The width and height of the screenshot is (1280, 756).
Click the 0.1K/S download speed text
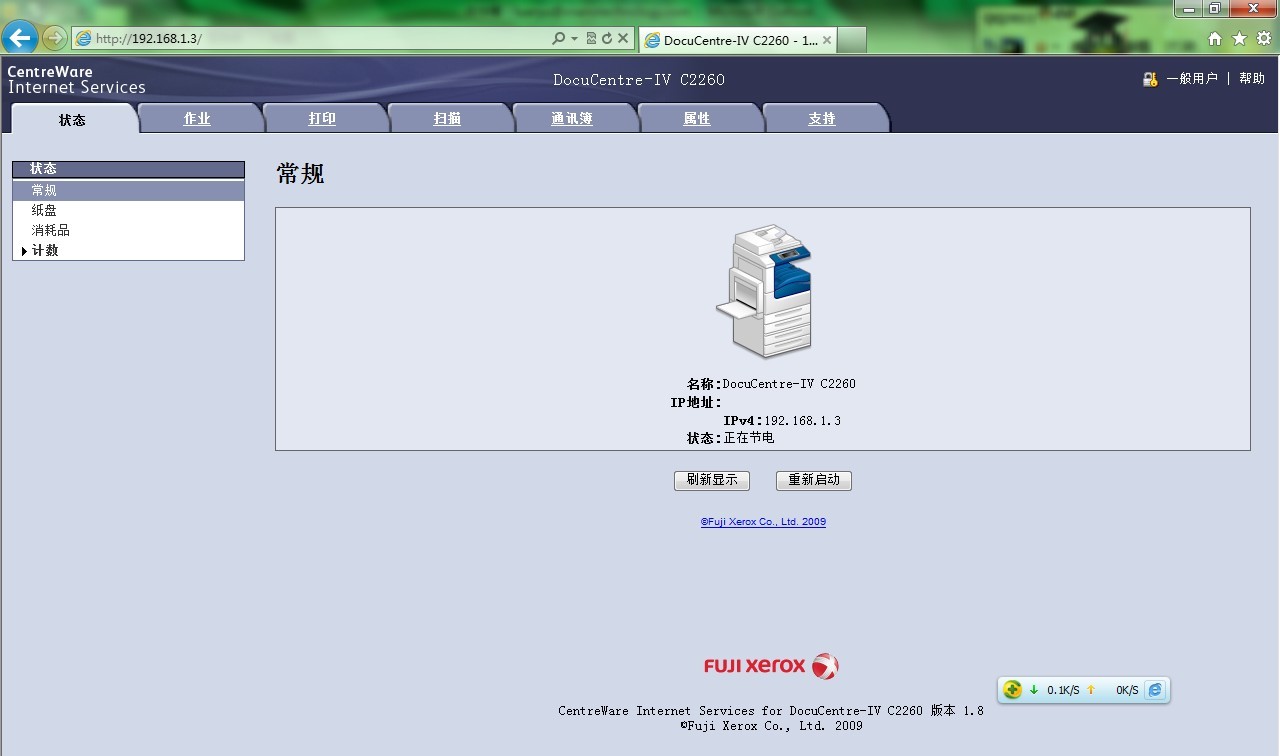1063,690
